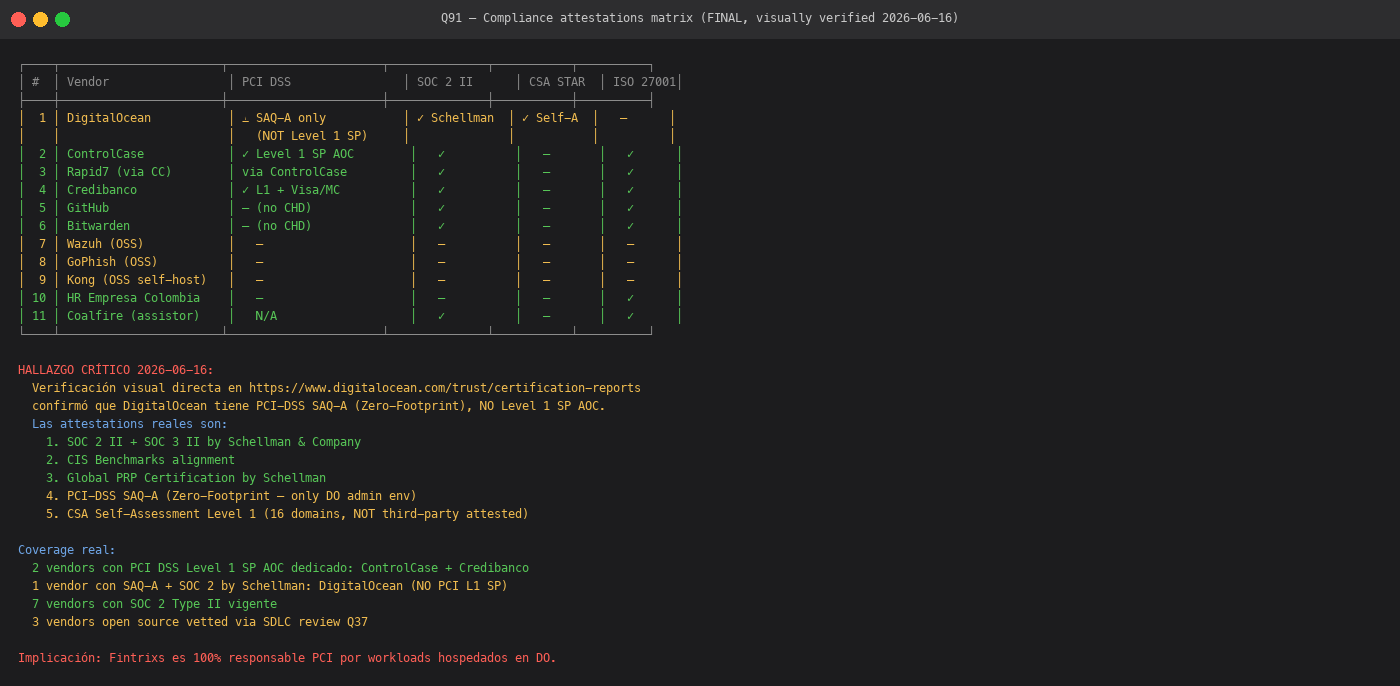Viewport: 1400px width, 686px height.
Task: Click the 'Las attestations reales son:' line
Action: pos(130,424)
